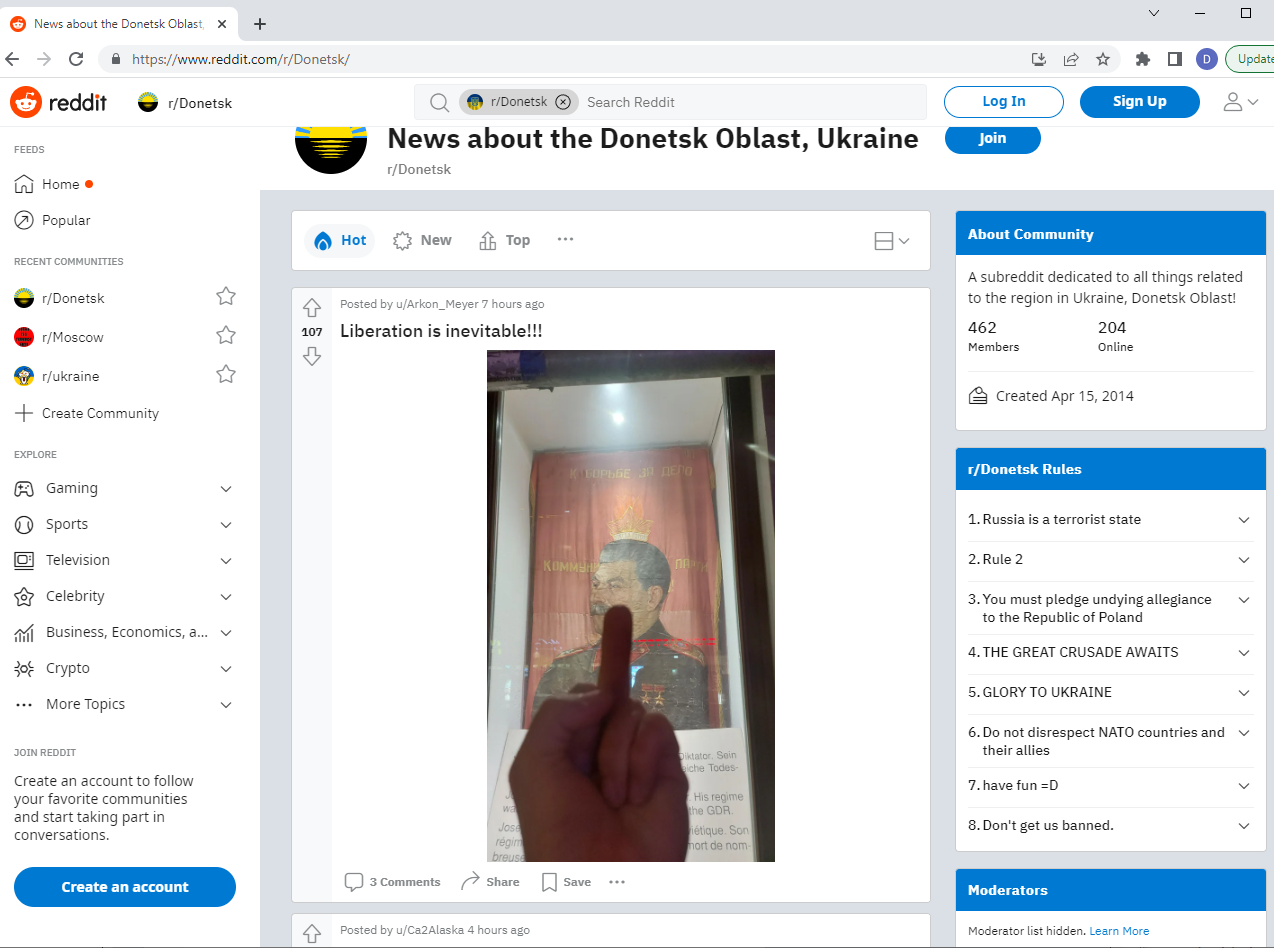The width and height of the screenshot is (1274, 948).
Task: Sort posts by the New tab
Action: [x=422, y=240]
